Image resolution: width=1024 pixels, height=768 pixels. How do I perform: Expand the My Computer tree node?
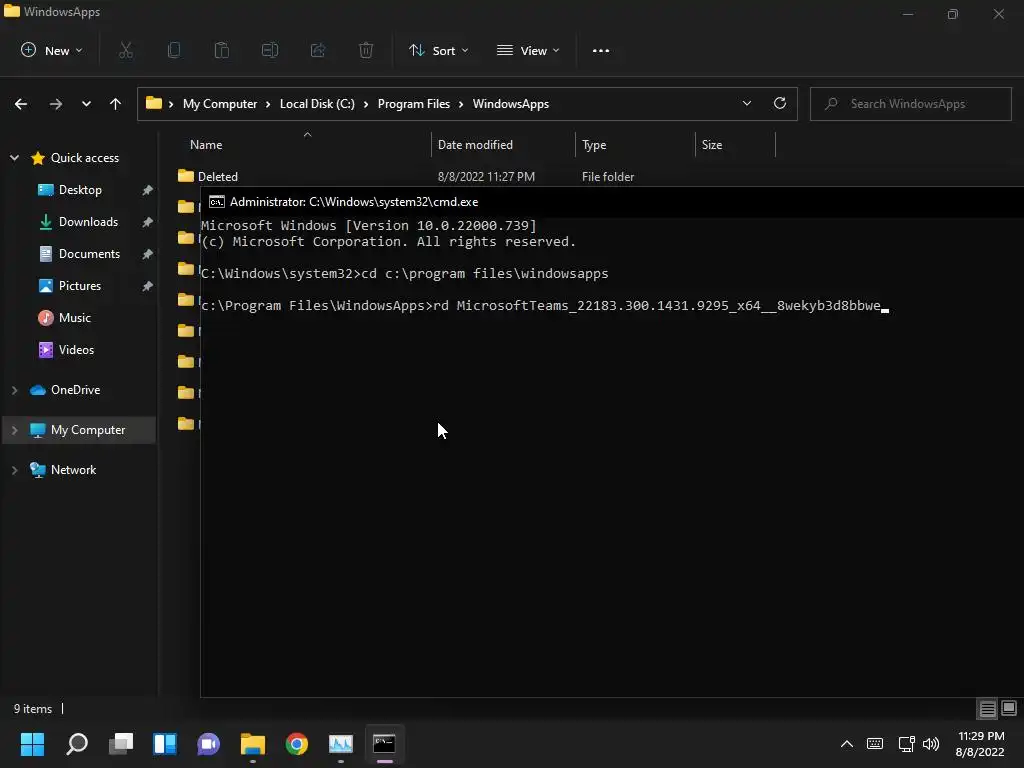[14, 430]
